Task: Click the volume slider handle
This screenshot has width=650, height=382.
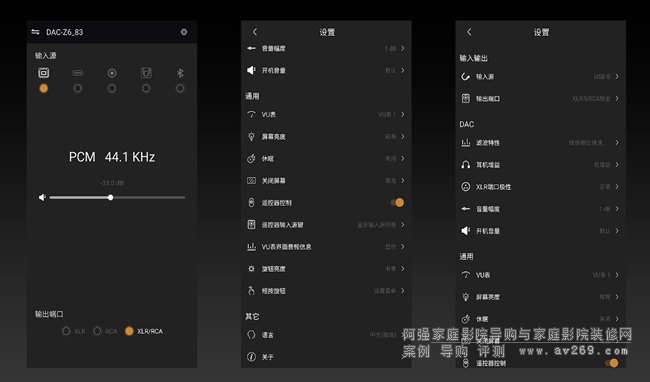Action: (110, 198)
